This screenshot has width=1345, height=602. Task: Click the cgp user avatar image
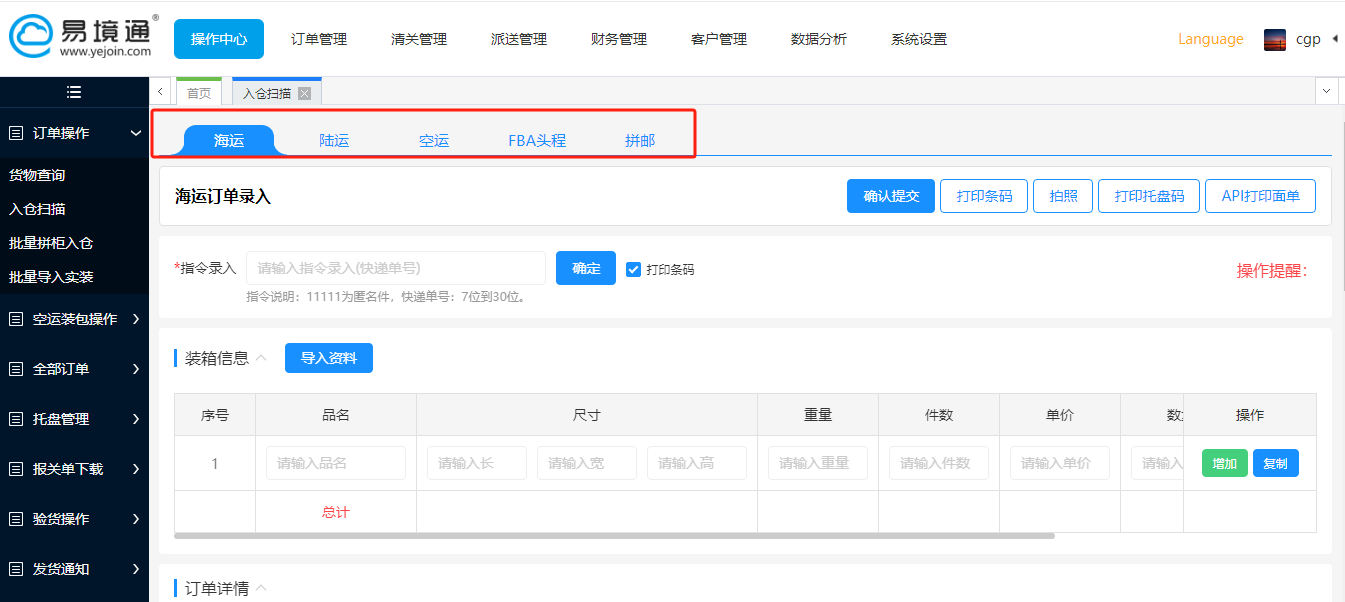pos(1274,38)
